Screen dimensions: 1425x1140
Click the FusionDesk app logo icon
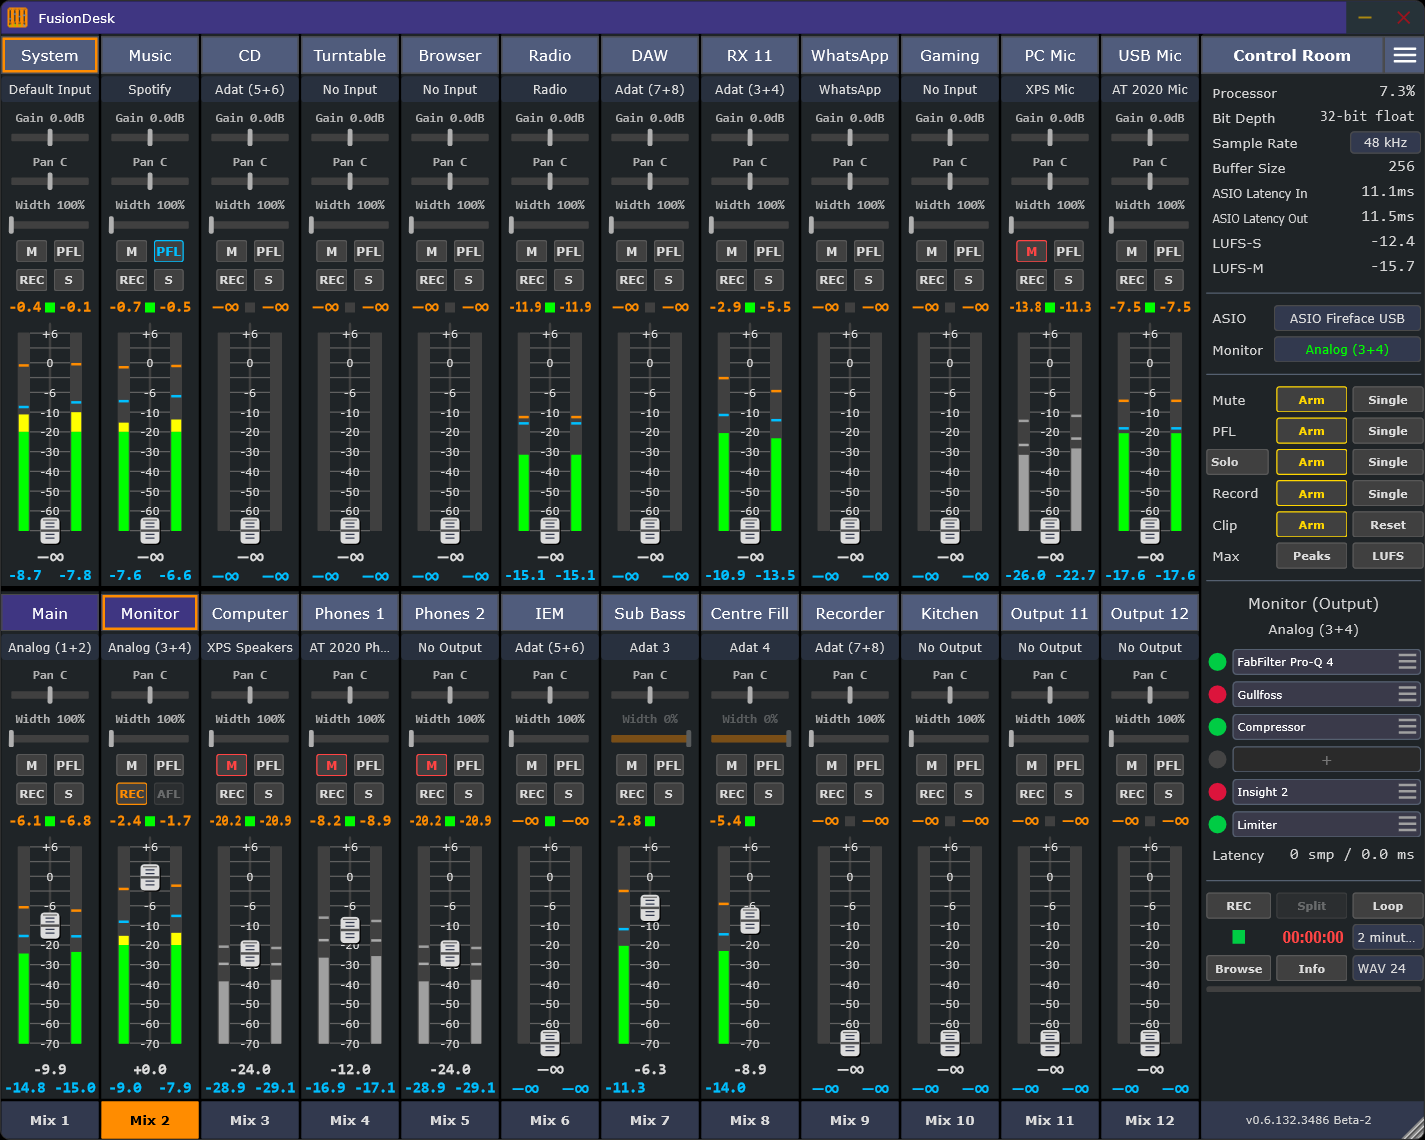(17, 17)
